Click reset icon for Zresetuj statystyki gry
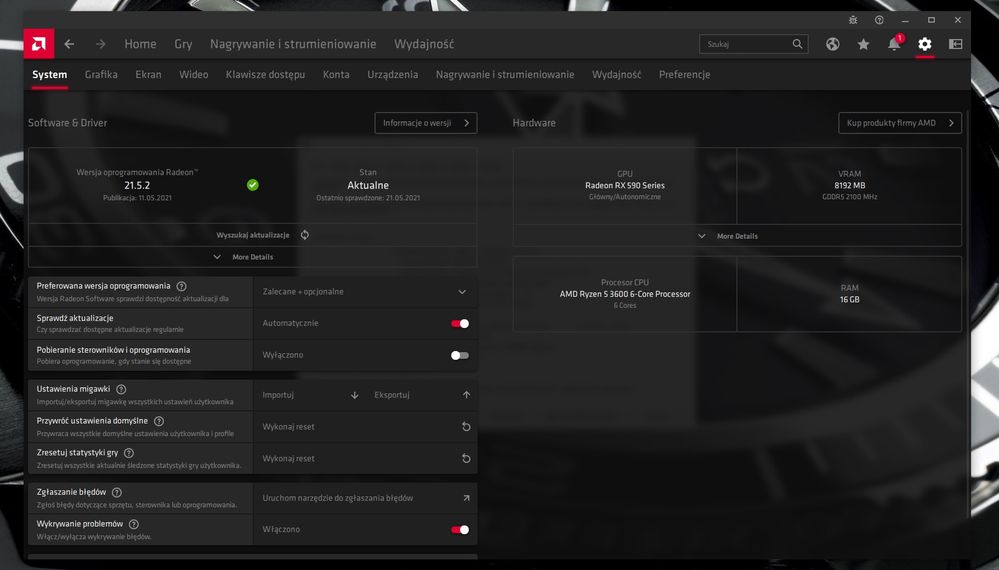999x570 pixels. click(x=466, y=459)
